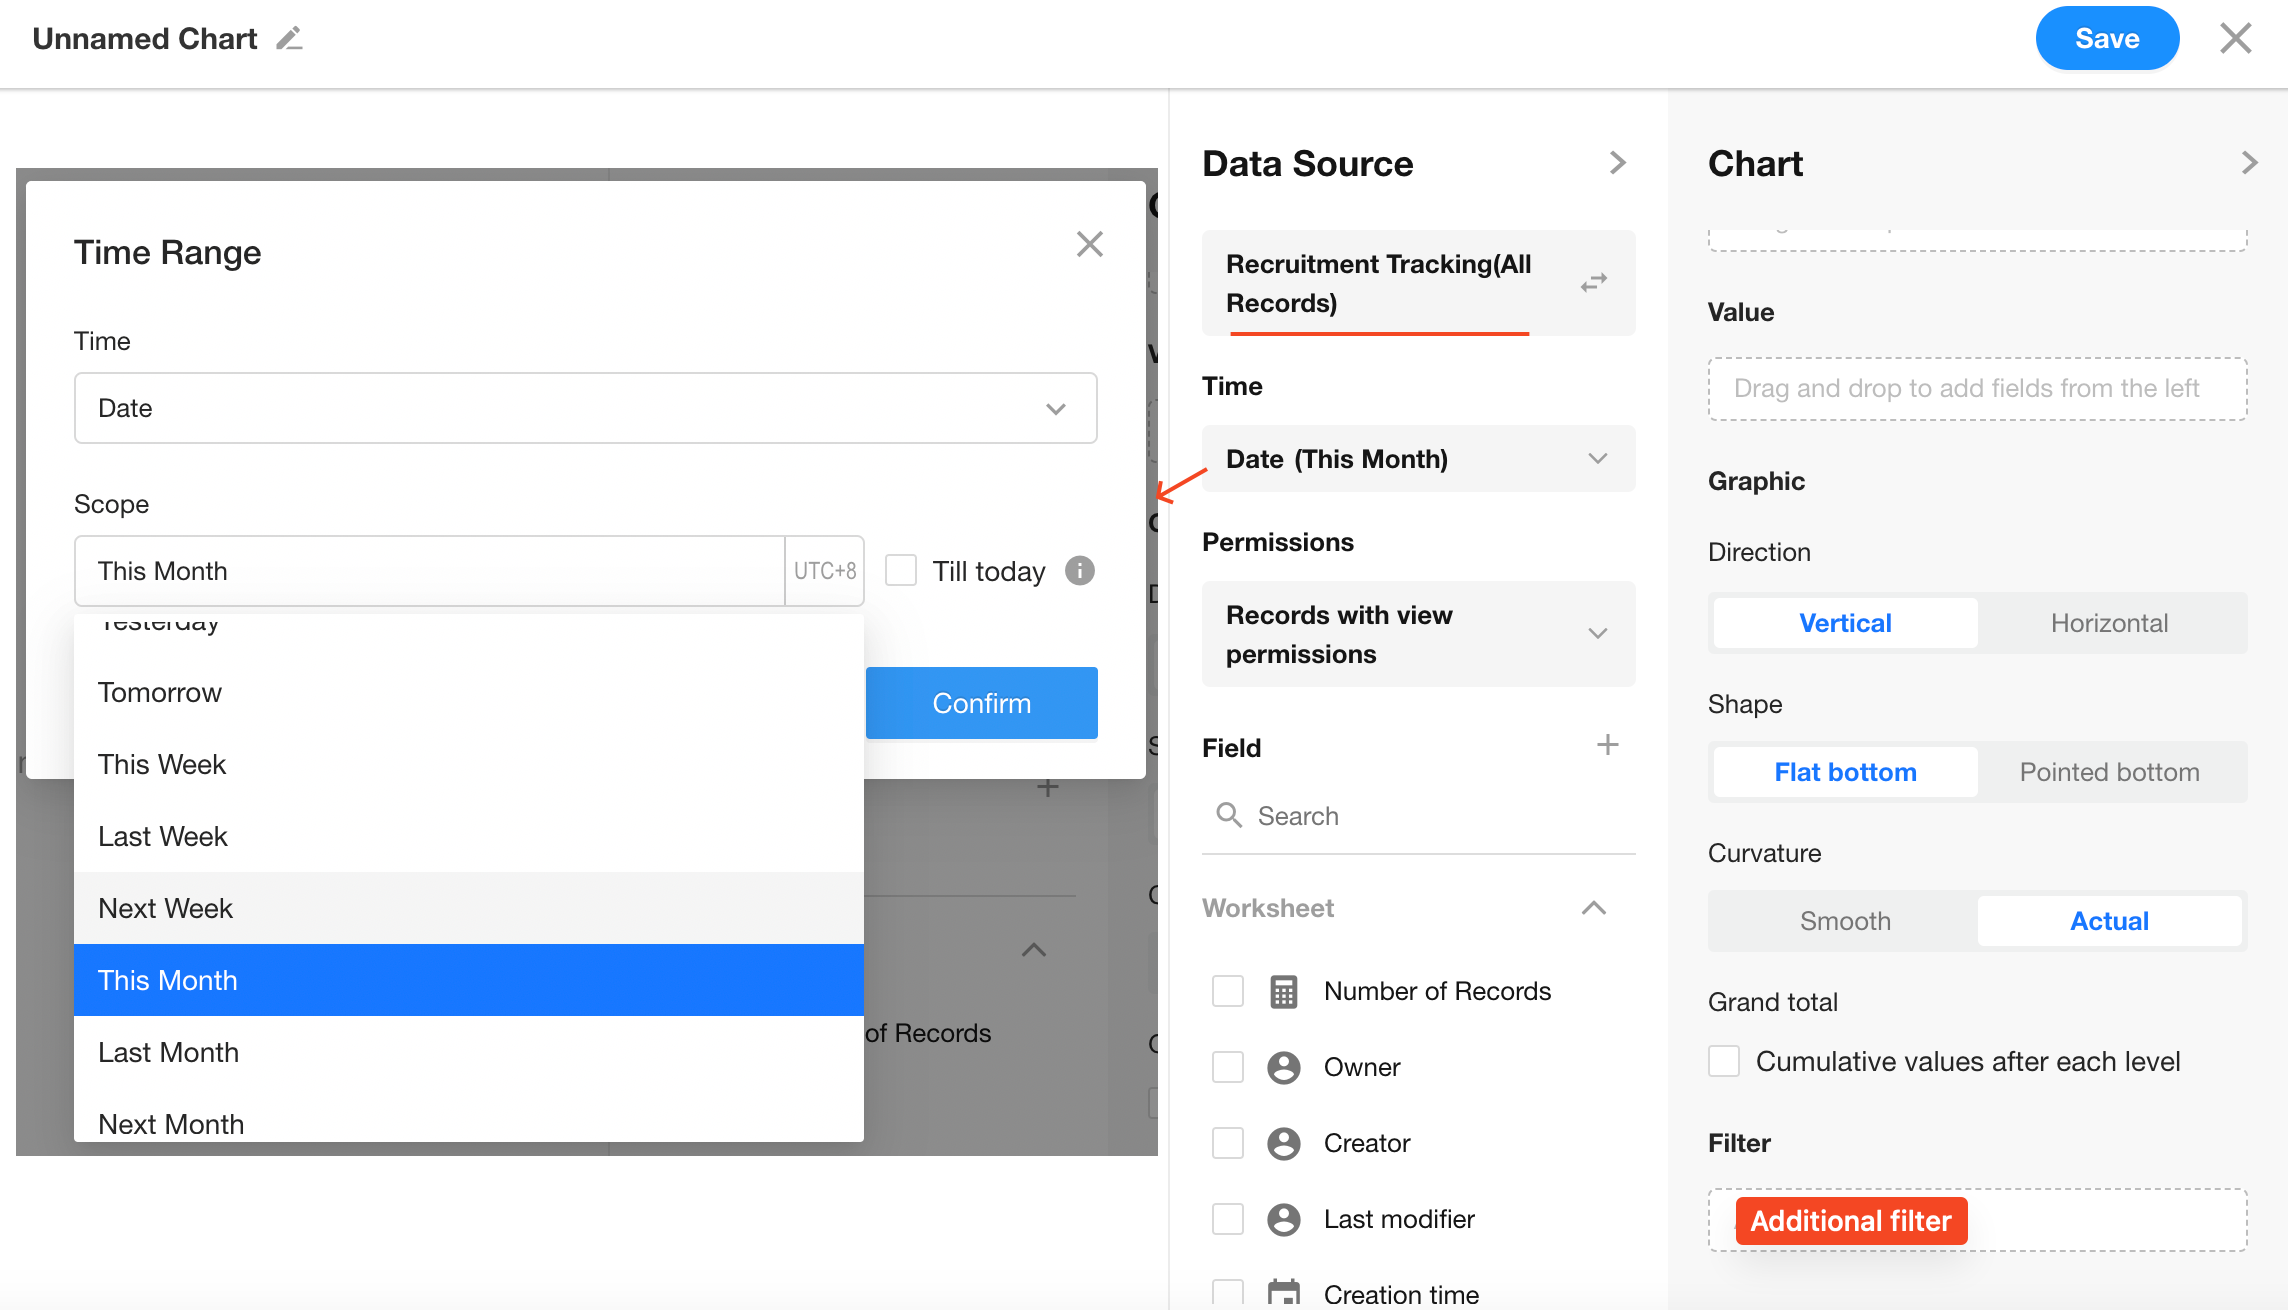
Task: Expand Records with view permissions dropdown
Action: click(1418, 634)
